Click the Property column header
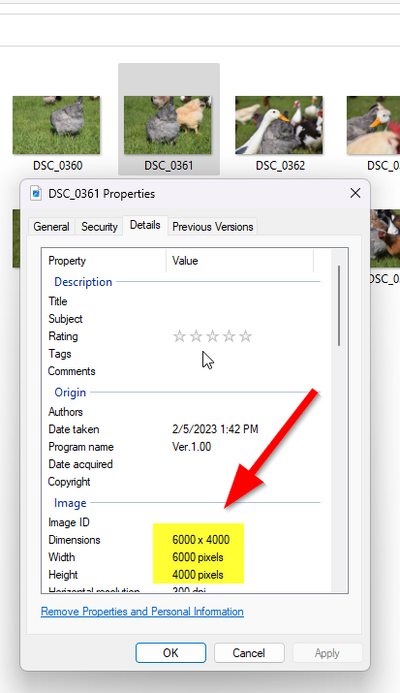 click(x=104, y=261)
